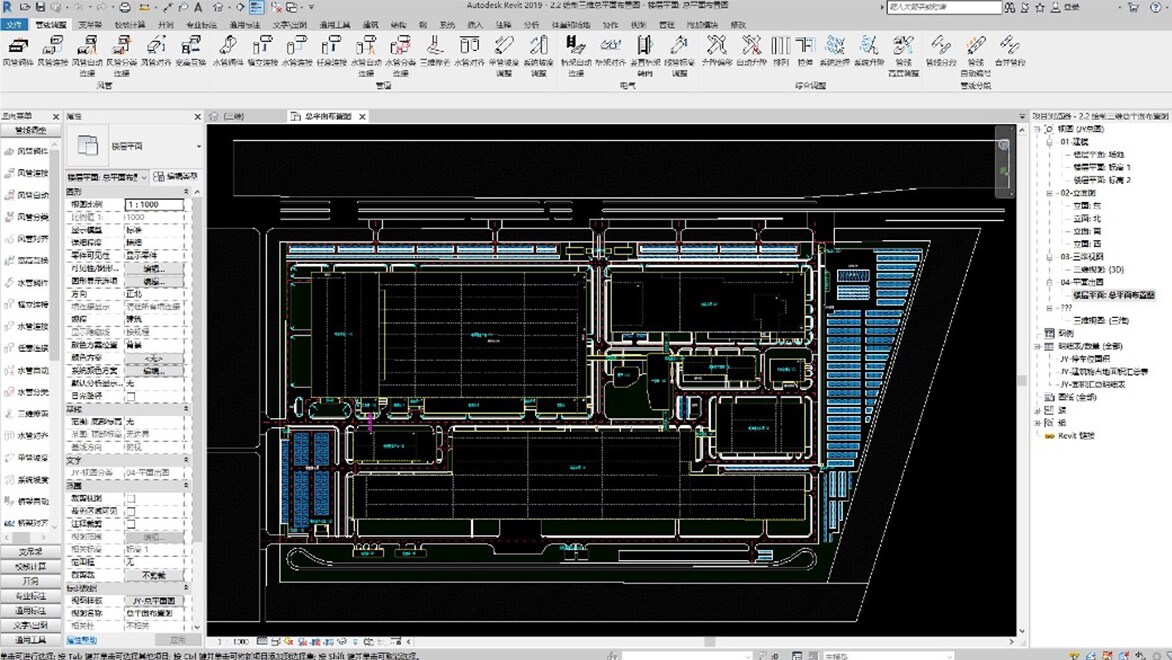Select the 水管对齐 pipe align ribbon tool
The image size is (1172, 660).
pos(469,51)
